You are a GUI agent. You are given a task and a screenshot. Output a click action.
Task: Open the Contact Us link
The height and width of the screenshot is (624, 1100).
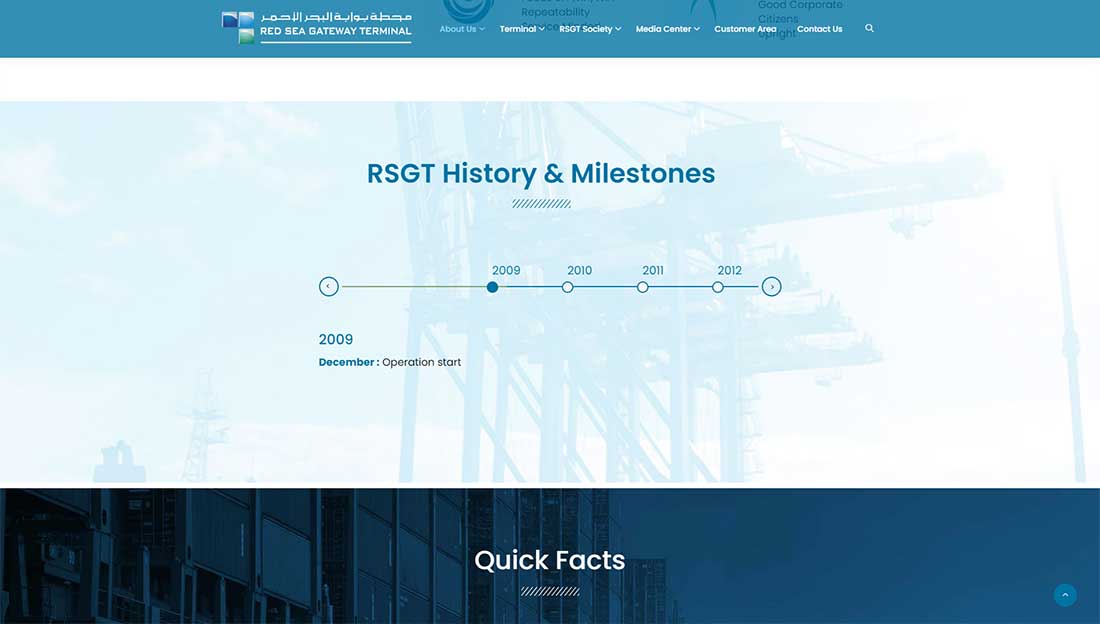819,29
